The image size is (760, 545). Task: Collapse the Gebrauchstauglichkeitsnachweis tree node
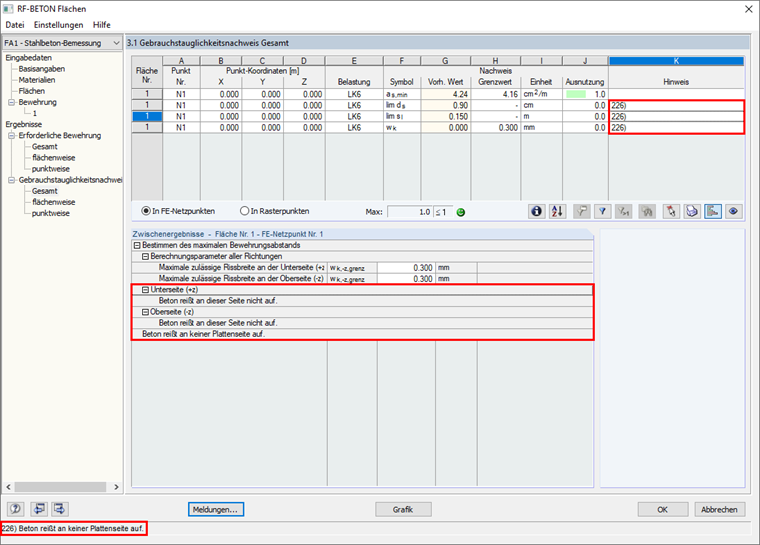pos(11,180)
